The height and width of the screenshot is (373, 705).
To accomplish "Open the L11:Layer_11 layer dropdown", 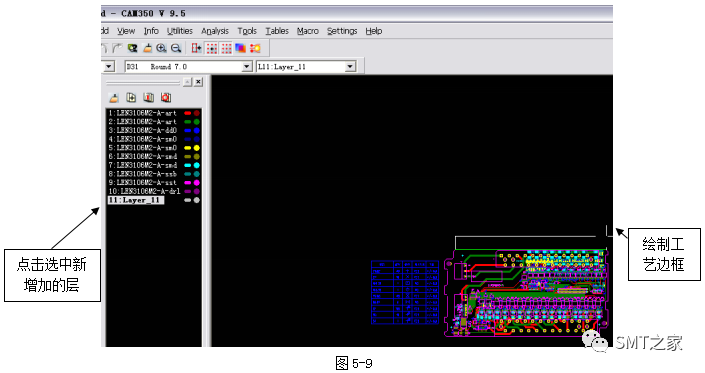I will [350, 67].
